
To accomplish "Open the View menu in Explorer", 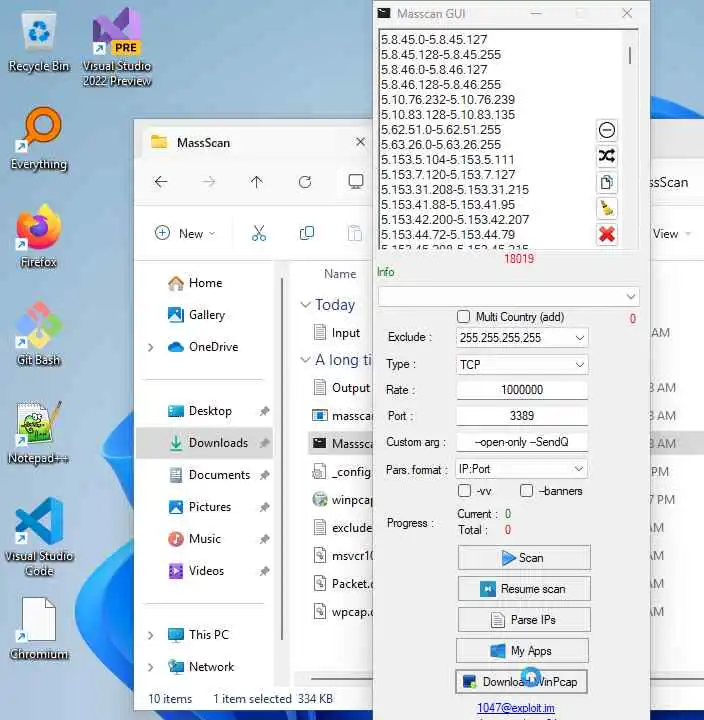I will click(672, 234).
